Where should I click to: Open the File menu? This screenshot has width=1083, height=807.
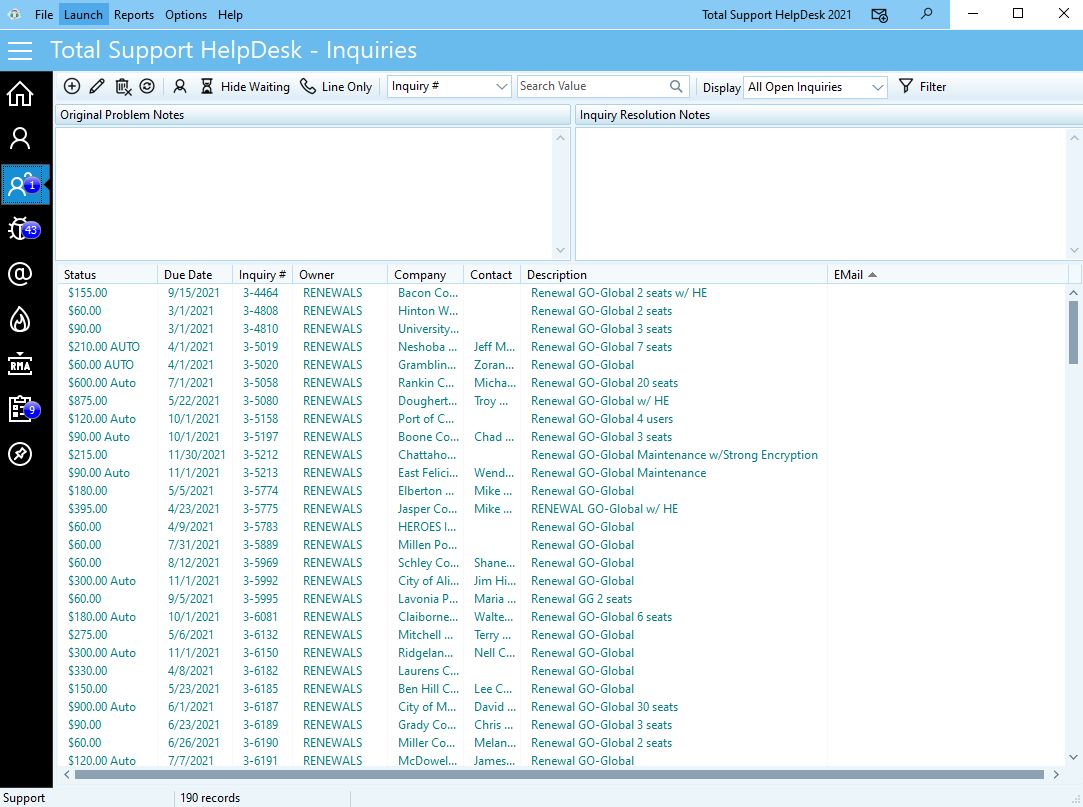pos(44,15)
